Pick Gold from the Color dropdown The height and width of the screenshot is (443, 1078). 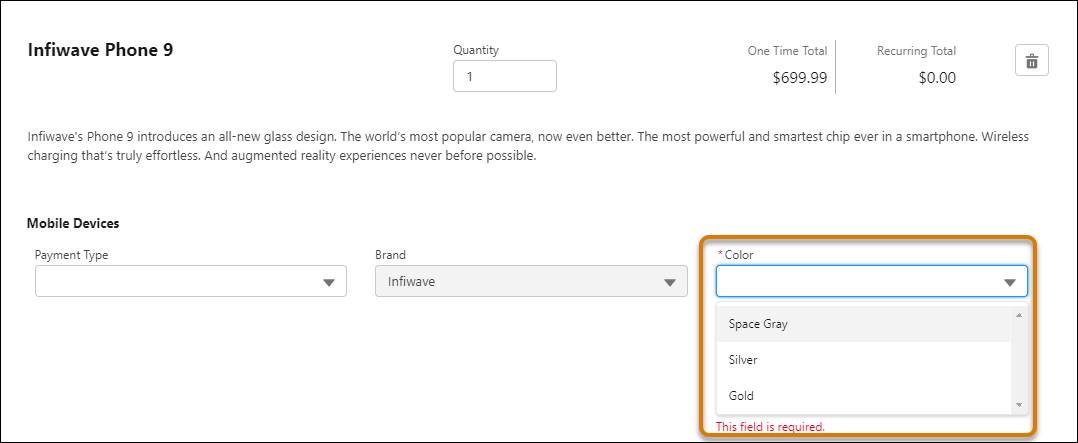[x=864, y=396]
